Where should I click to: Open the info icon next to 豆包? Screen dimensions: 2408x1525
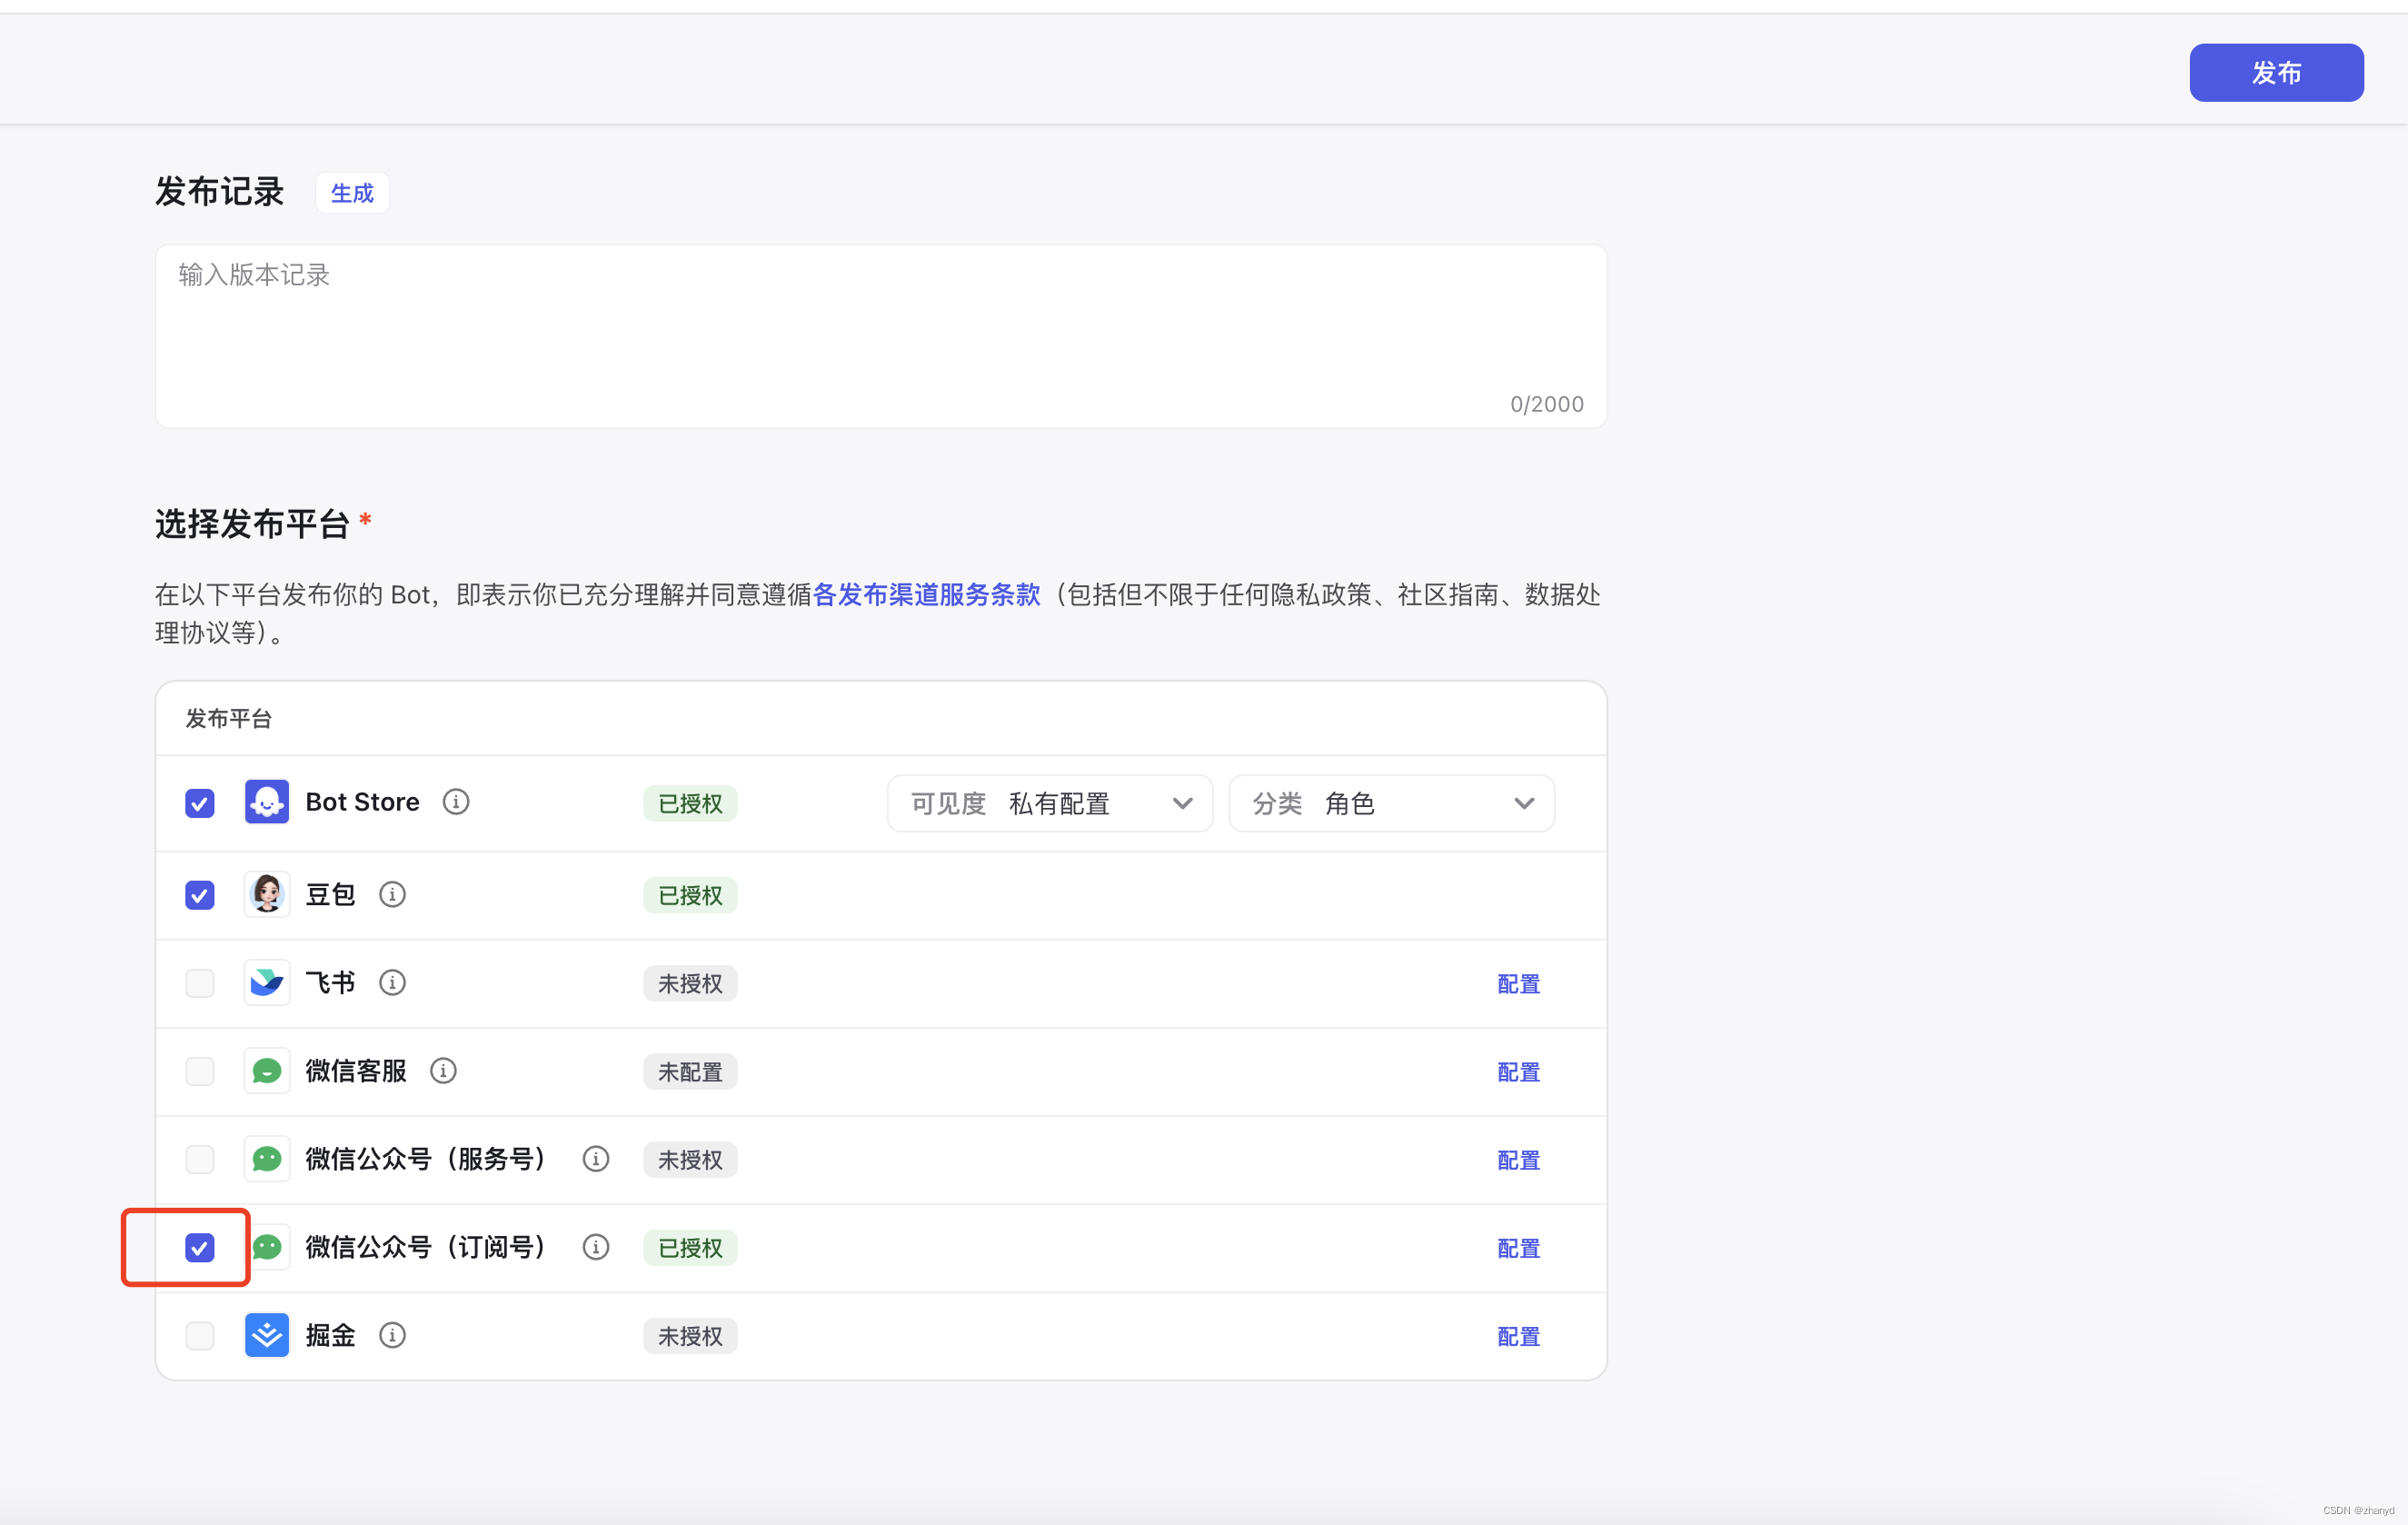(x=392, y=894)
